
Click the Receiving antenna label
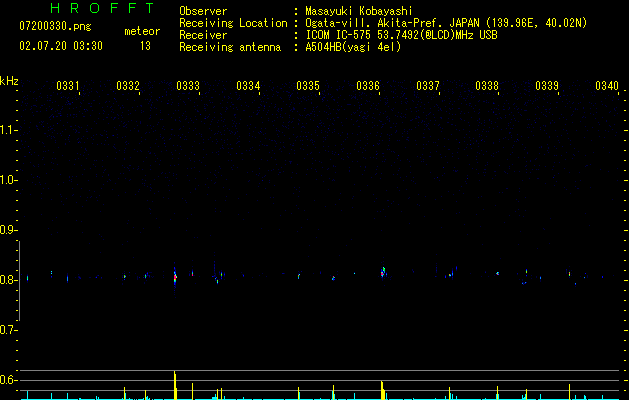click(230, 47)
